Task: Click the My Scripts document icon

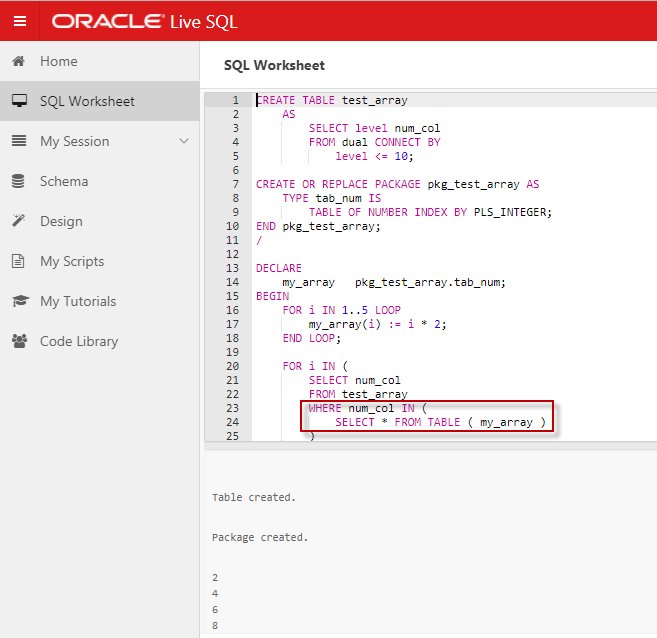Action: coord(18,261)
